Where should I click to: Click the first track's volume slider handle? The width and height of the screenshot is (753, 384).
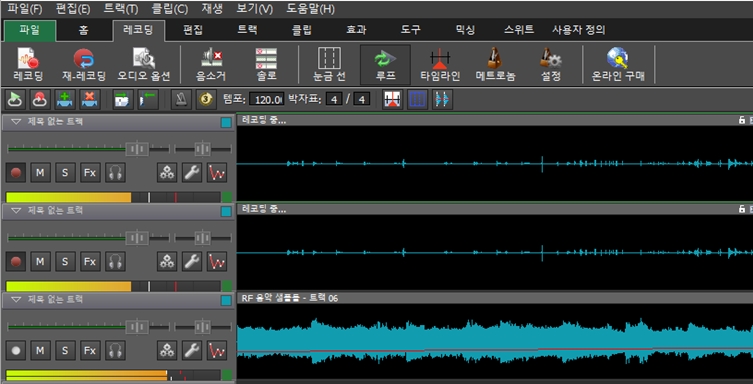tap(137, 149)
